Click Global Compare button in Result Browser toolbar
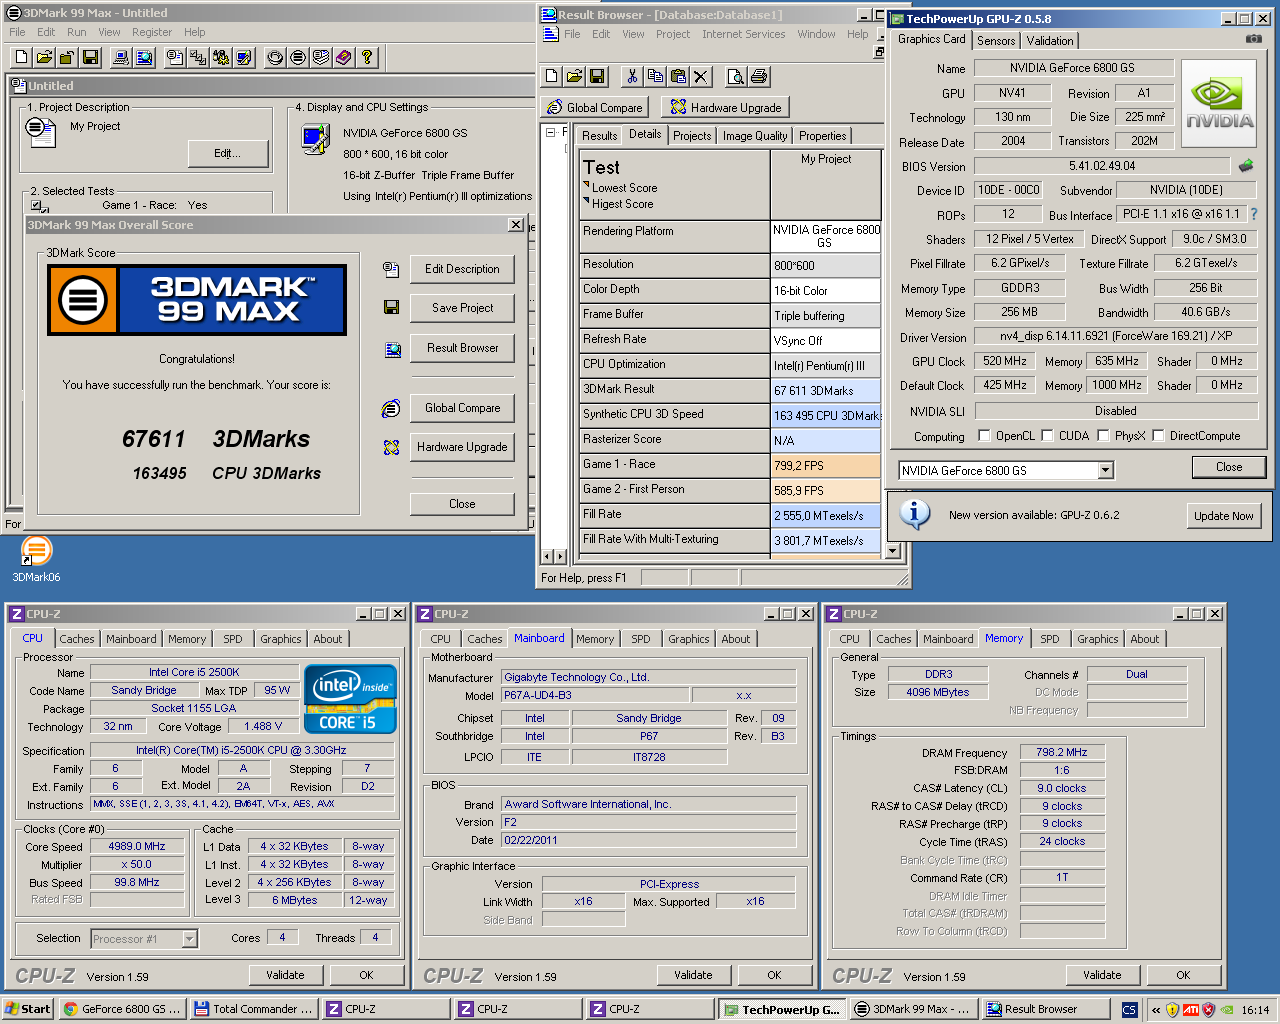 click(x=594, y=108)
